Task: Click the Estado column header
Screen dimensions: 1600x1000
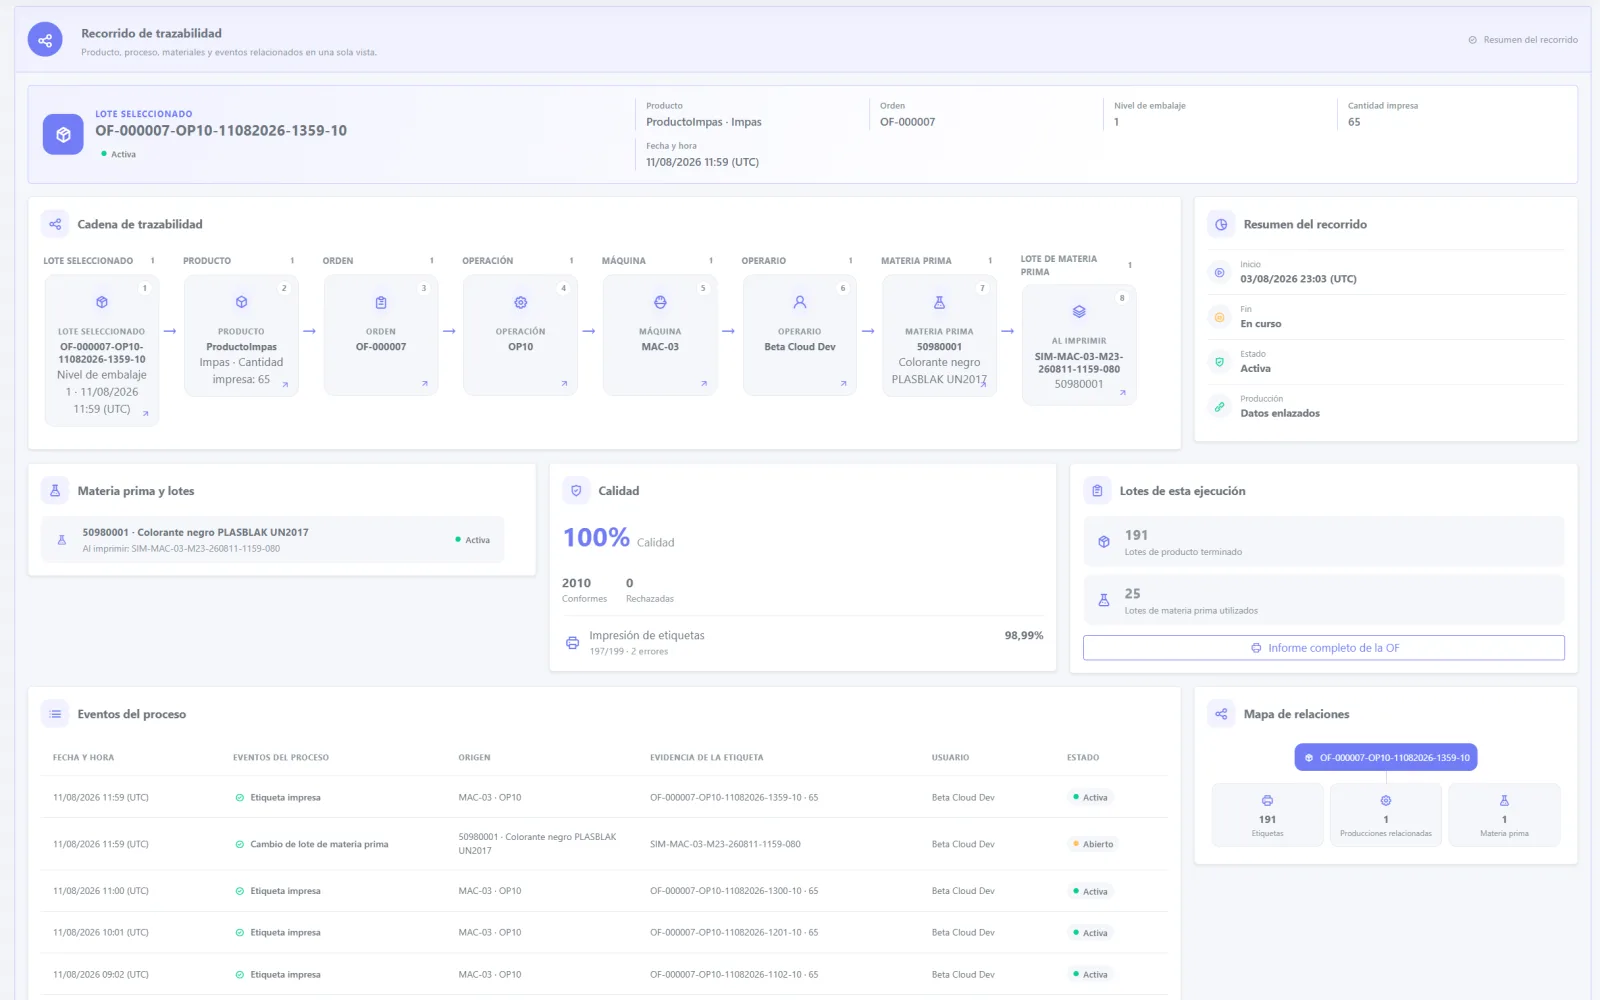Action: pyautogui.click(x=1083, y=758)
